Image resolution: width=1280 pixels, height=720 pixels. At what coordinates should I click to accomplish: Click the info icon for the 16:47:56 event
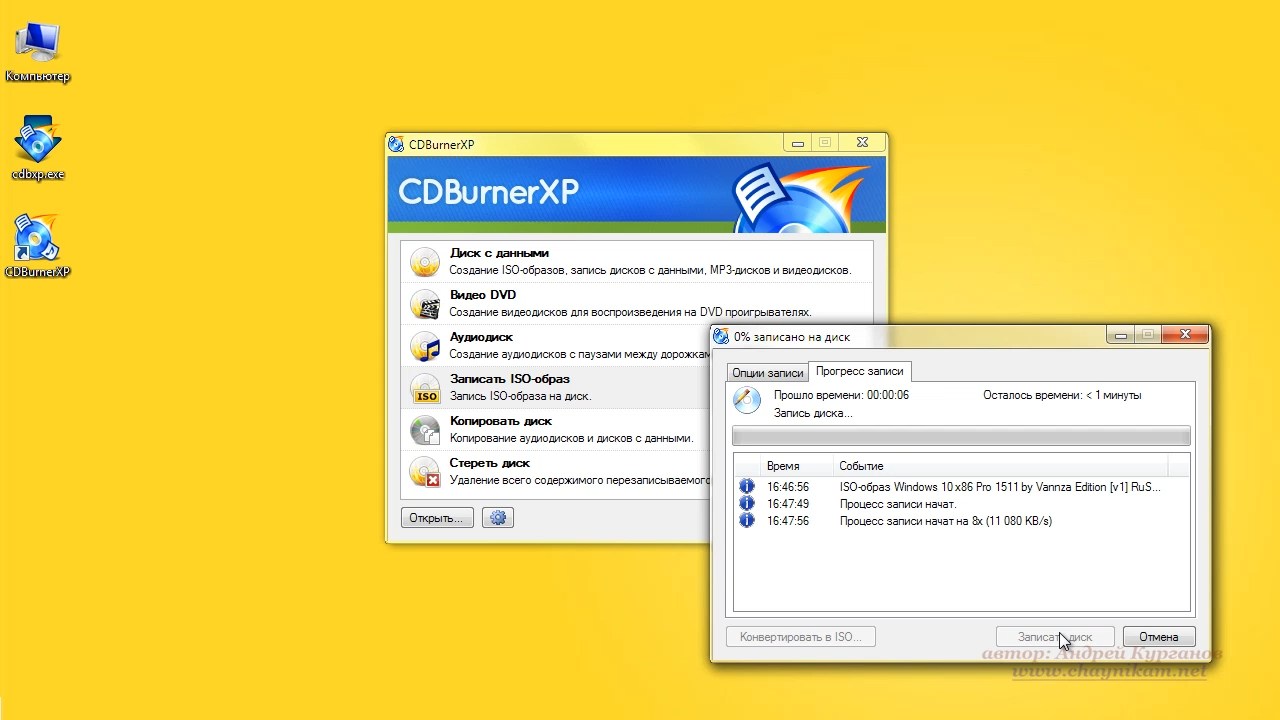(747, 521)
